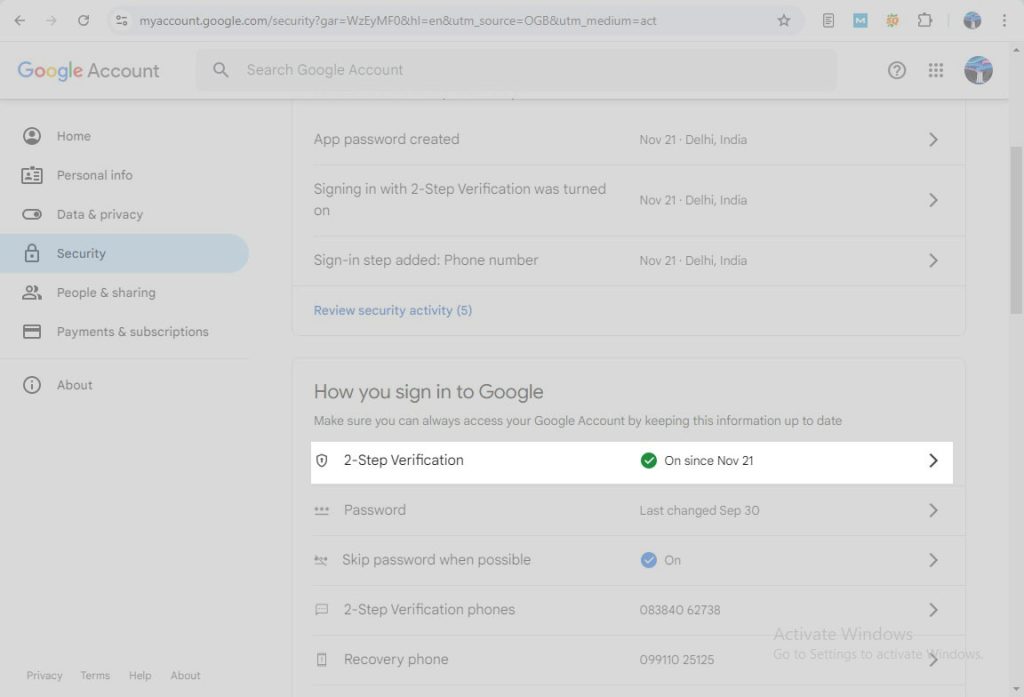Click scrollbar down arrow at bottom
The width and height of the screenshot is (1024, 697).
(x=1016, y=689)
